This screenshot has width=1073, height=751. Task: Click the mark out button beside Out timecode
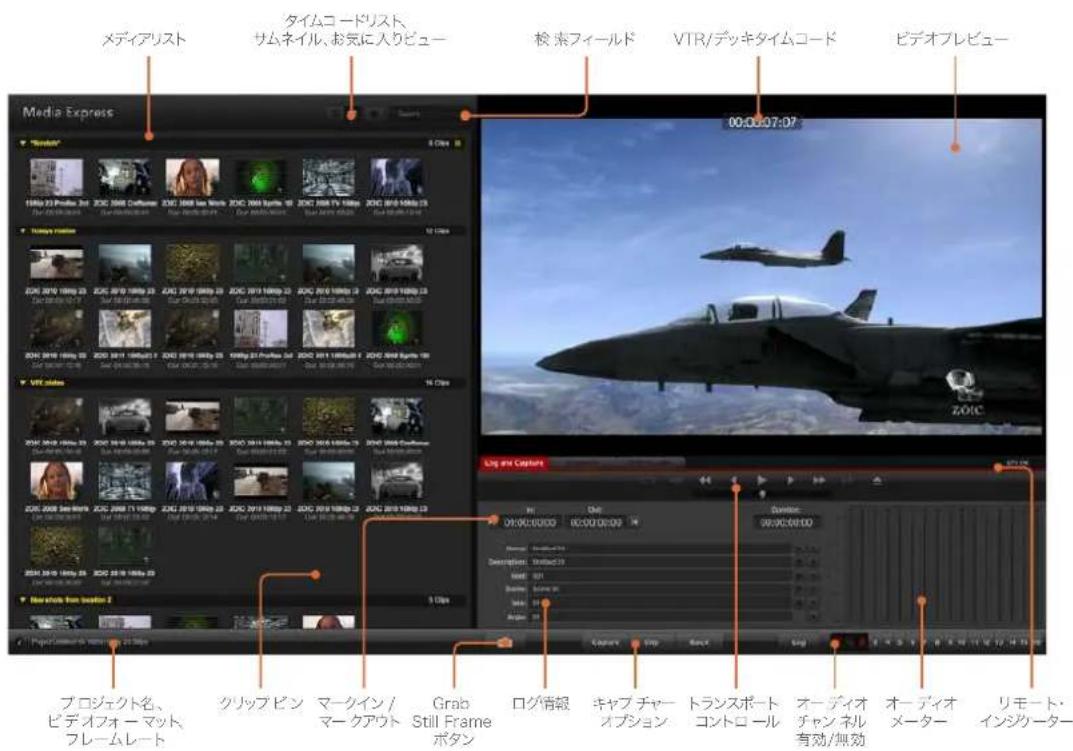coord(634,522)
